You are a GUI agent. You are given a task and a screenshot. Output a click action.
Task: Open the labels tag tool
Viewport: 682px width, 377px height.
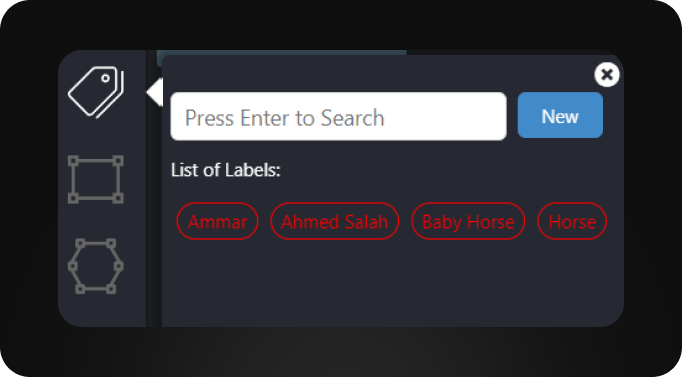(96, 92)
